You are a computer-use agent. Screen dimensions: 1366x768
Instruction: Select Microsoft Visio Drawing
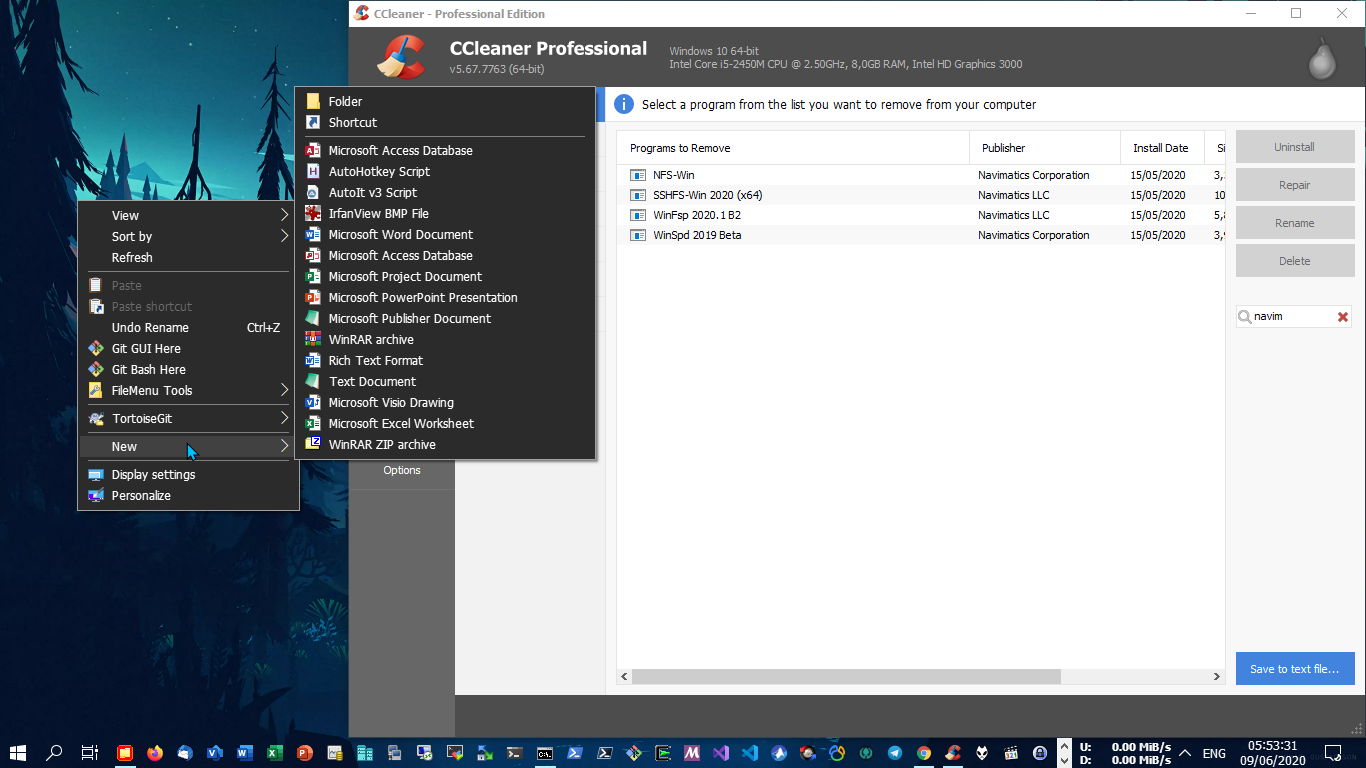445,402
